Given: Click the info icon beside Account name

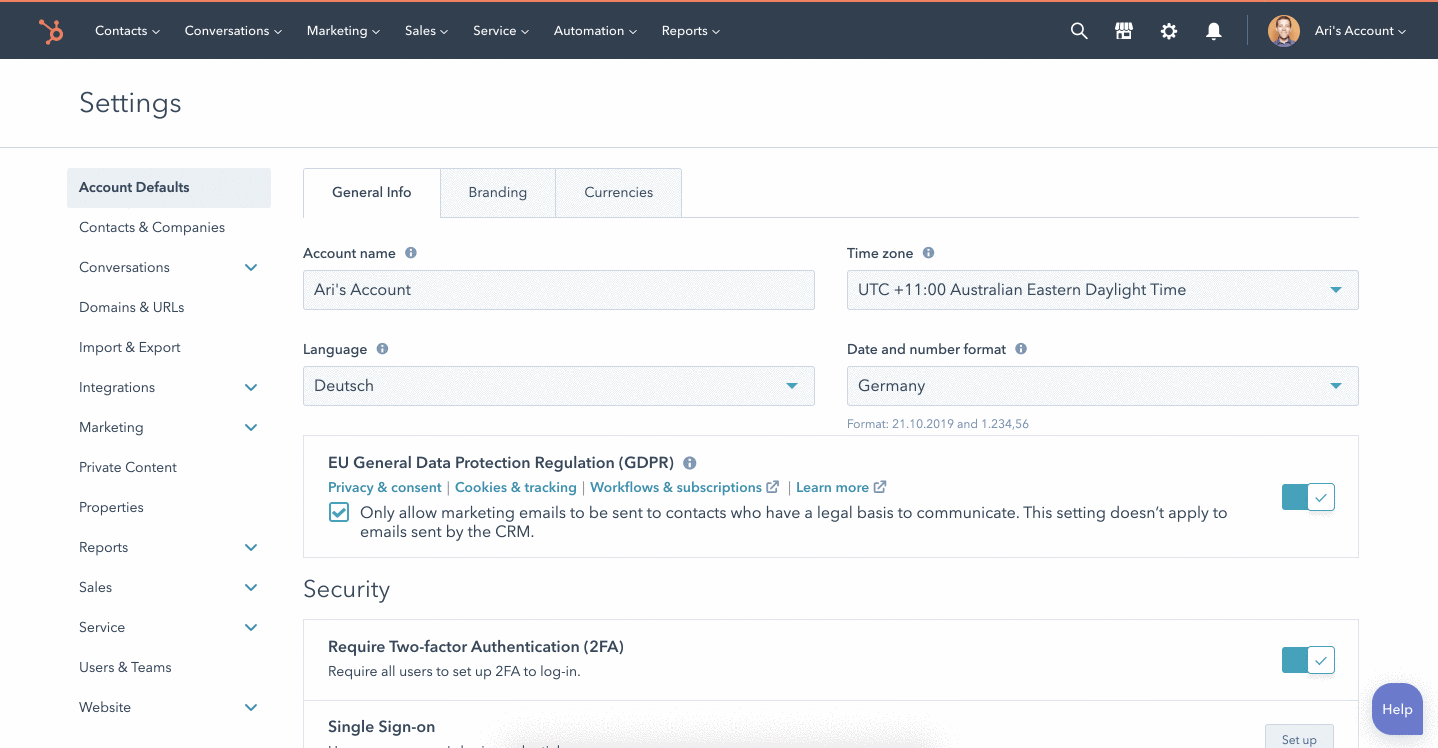Looking at the screenshot, I should pyautogui.click(x=411, y=253).
